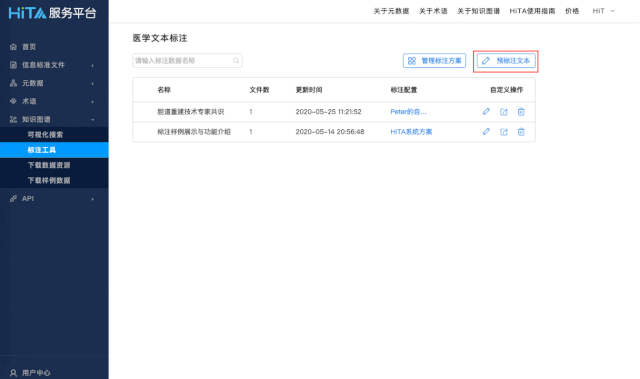Click edit pencil icon for 胆道重建技术专家共识 row
This screenshot has width=640, height=379.
pos(486,111)
